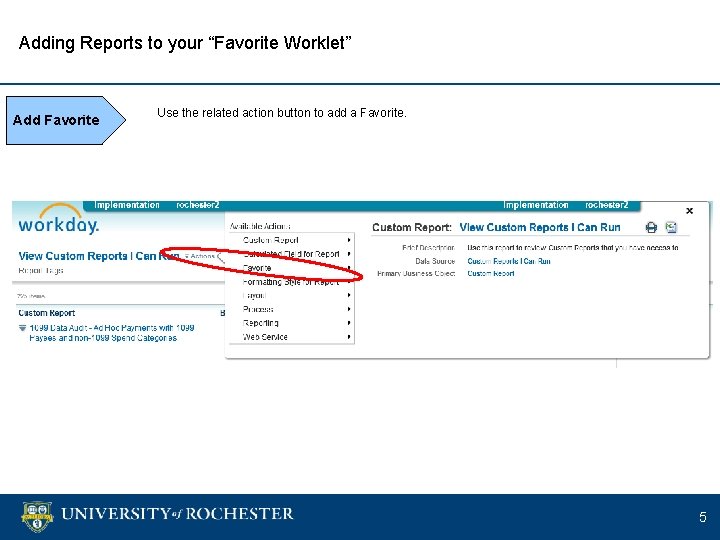Select the Favorite menu entry
This screenshot has width=720, height=540.
tap(292, 268)
